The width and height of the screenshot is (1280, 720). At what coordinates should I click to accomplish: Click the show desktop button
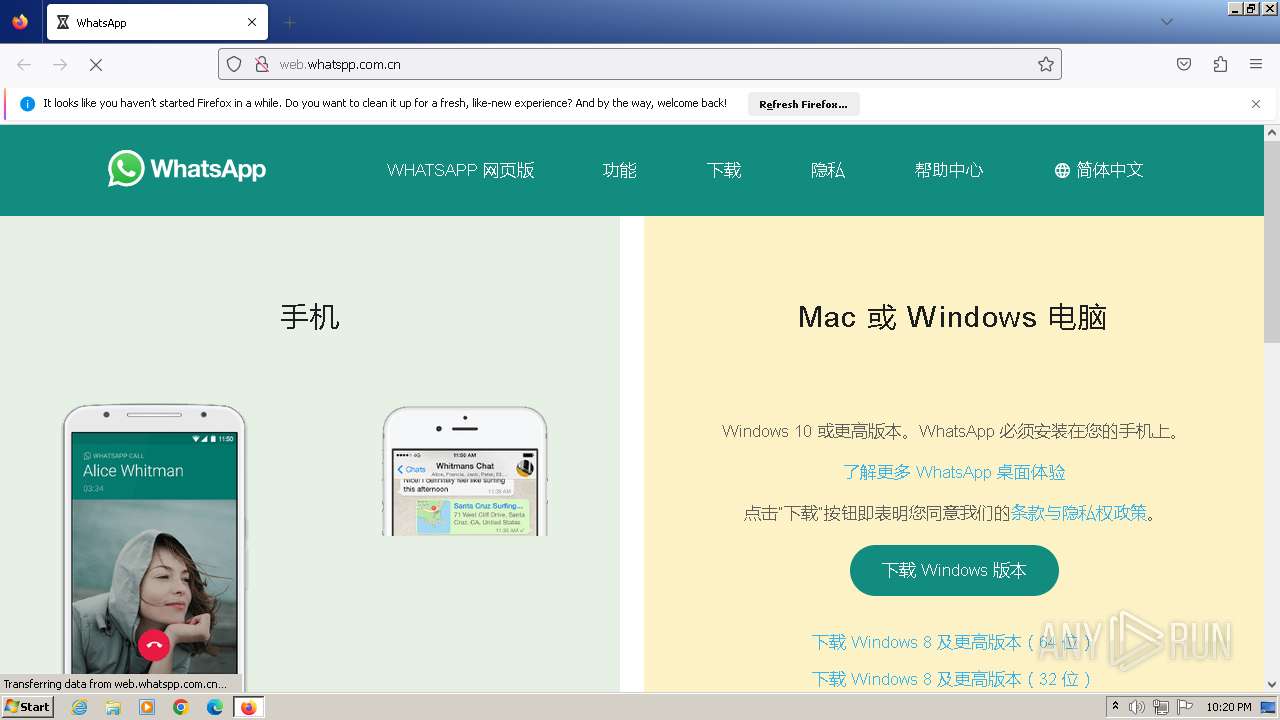tap(1268, 707)
